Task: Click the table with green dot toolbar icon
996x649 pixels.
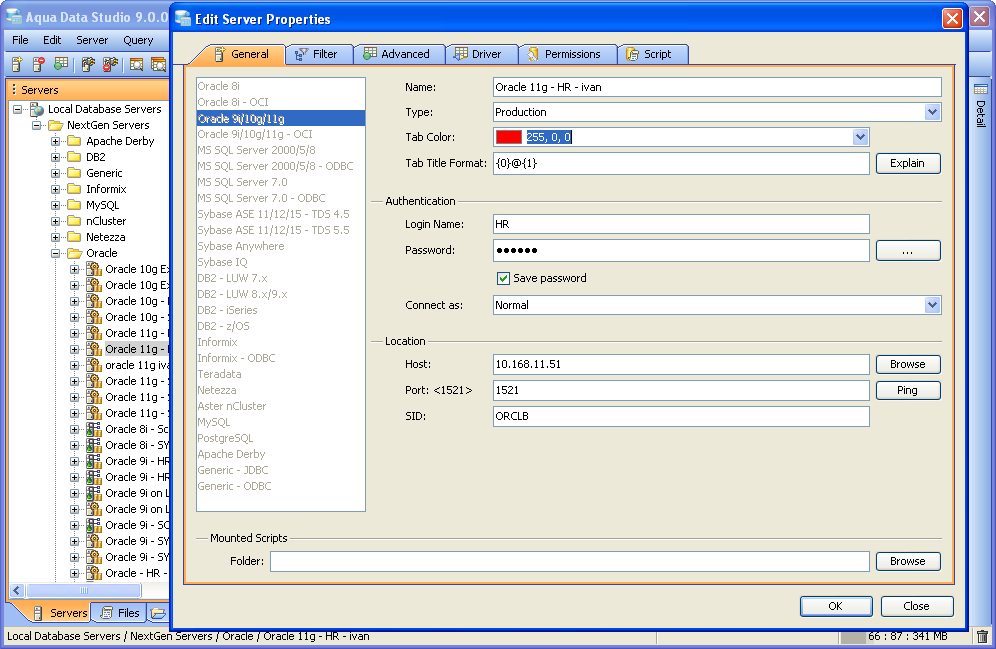Action: (61, 64)
